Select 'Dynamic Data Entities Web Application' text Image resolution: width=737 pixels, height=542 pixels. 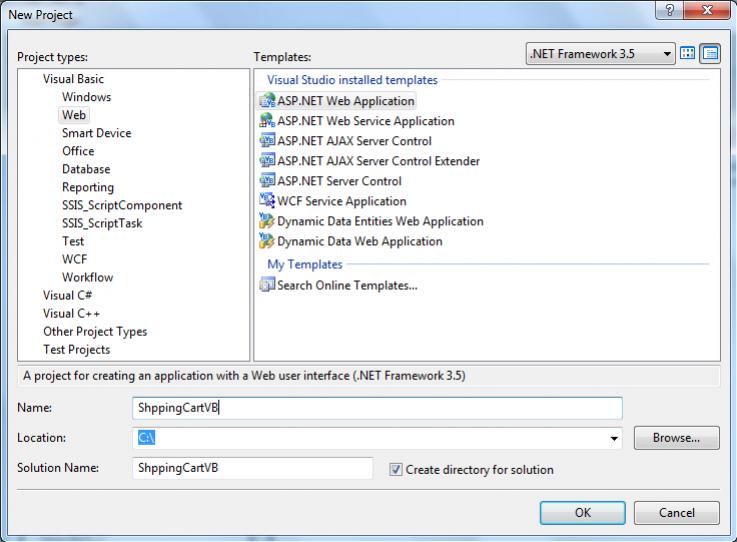click(x=380, y=221)
